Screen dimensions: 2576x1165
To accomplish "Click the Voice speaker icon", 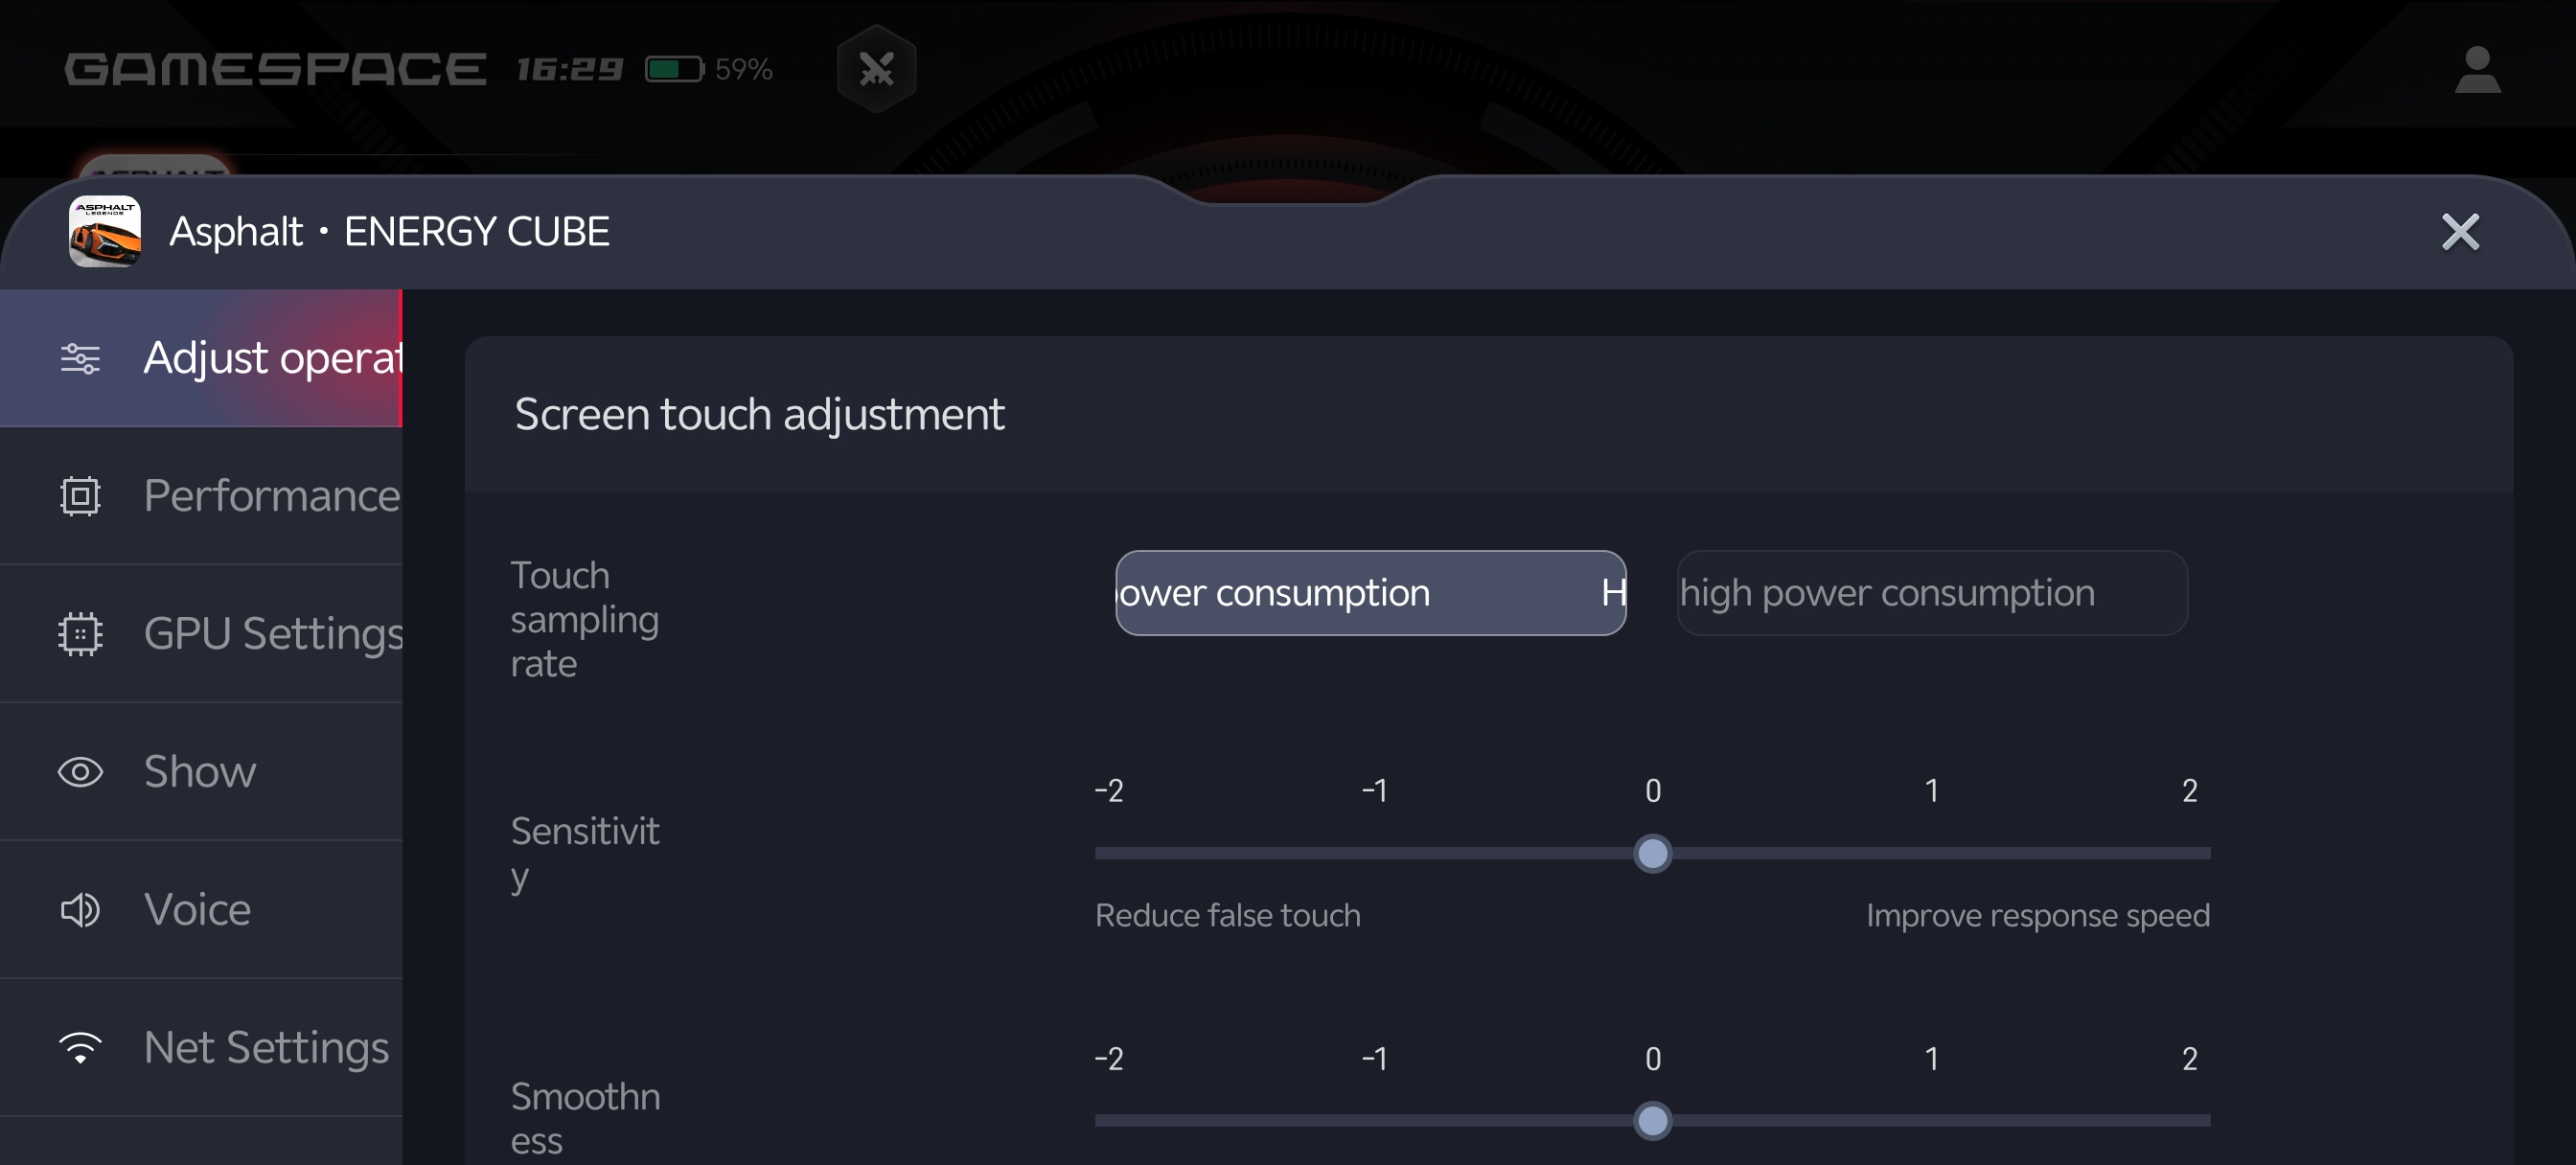I will pos(80,910).
